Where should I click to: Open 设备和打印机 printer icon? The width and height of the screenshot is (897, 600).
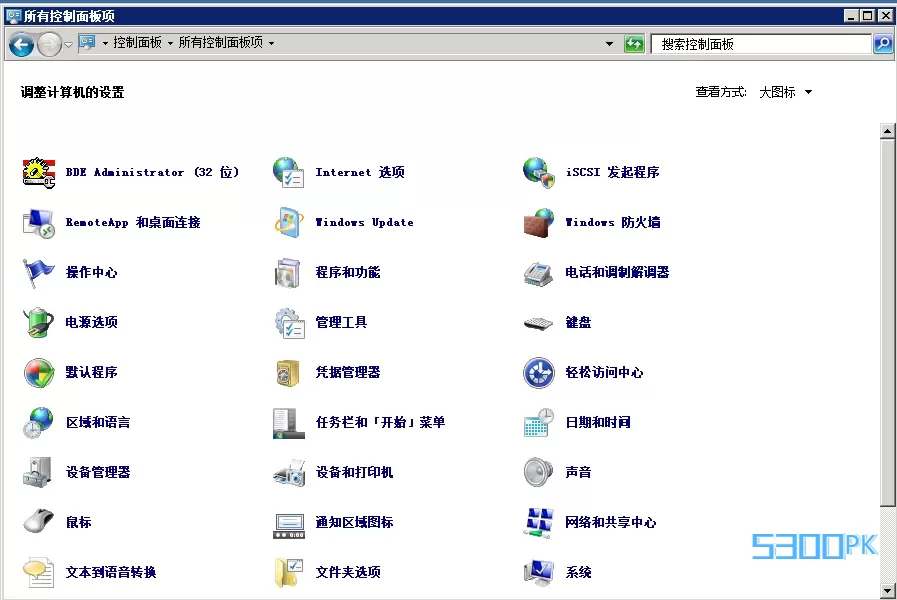pyautogui.click(x=289, y=472)
